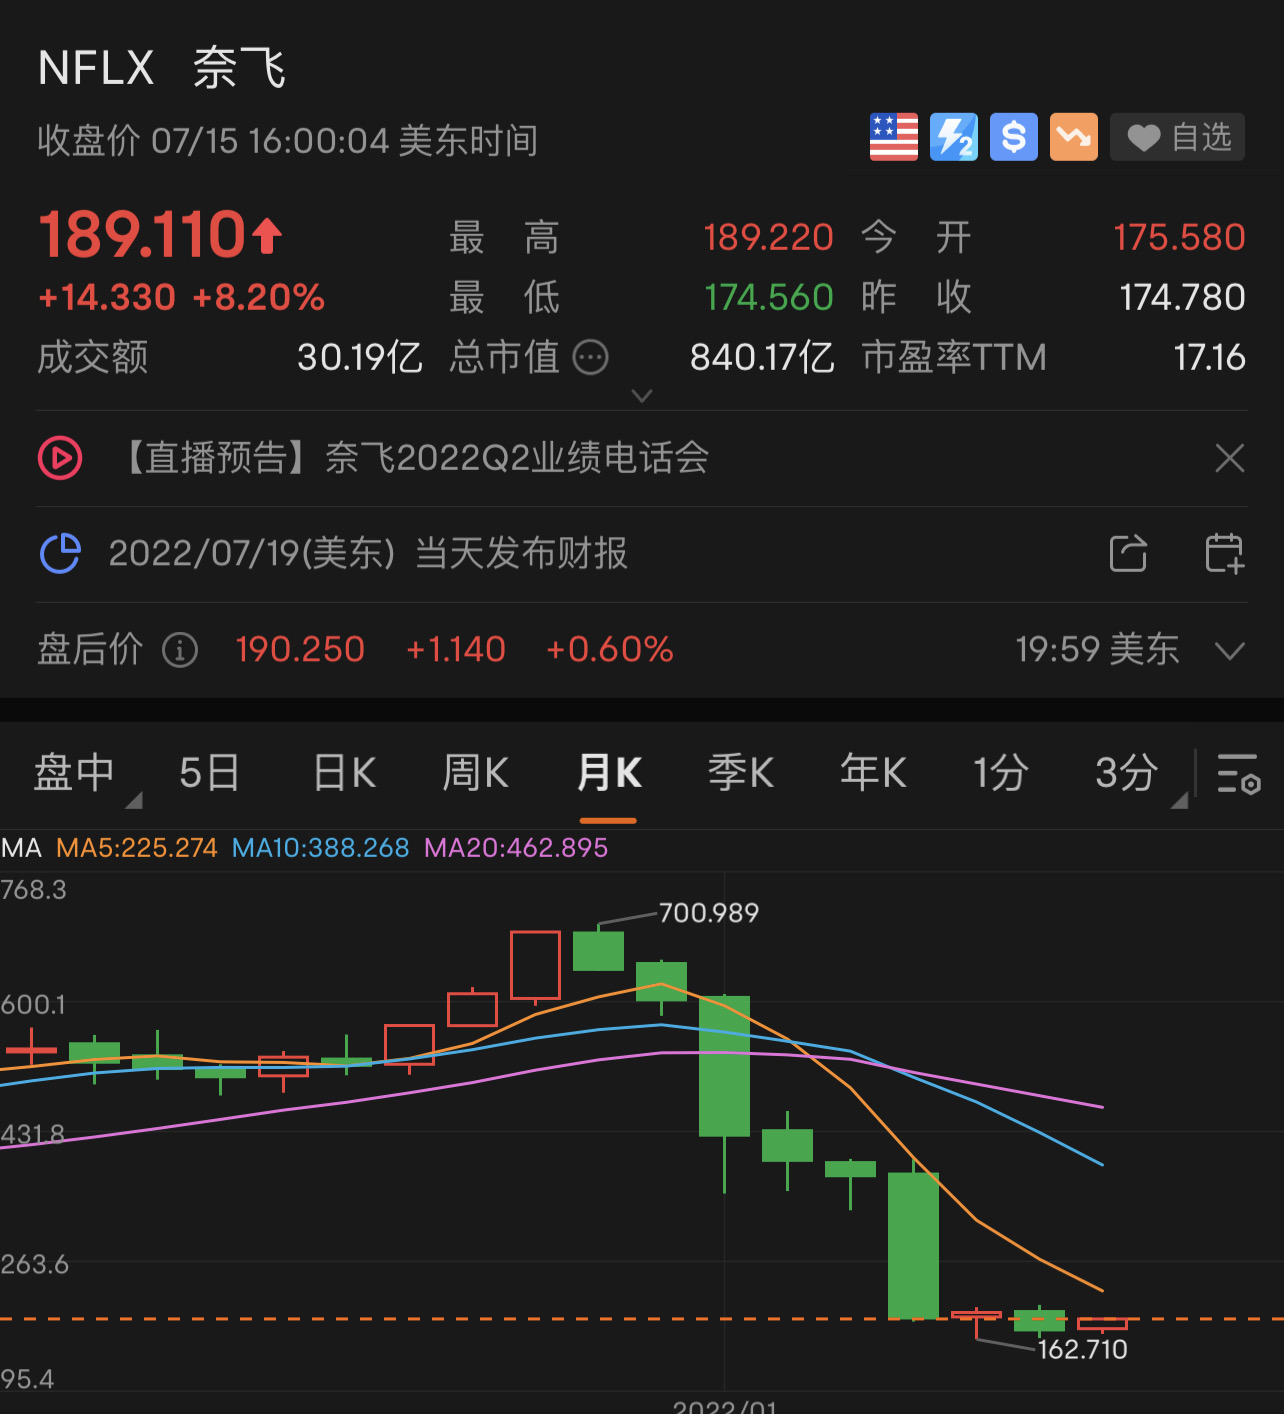Tap the orange downward trend icon

pos(1074,137)
